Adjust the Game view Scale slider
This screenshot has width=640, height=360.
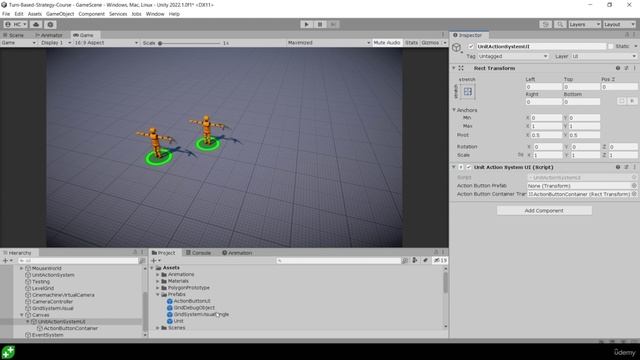(x=190, y=43)
